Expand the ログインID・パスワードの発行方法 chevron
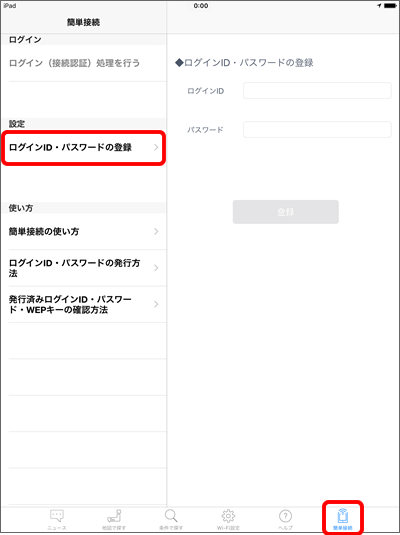 [x=156, y=268]
